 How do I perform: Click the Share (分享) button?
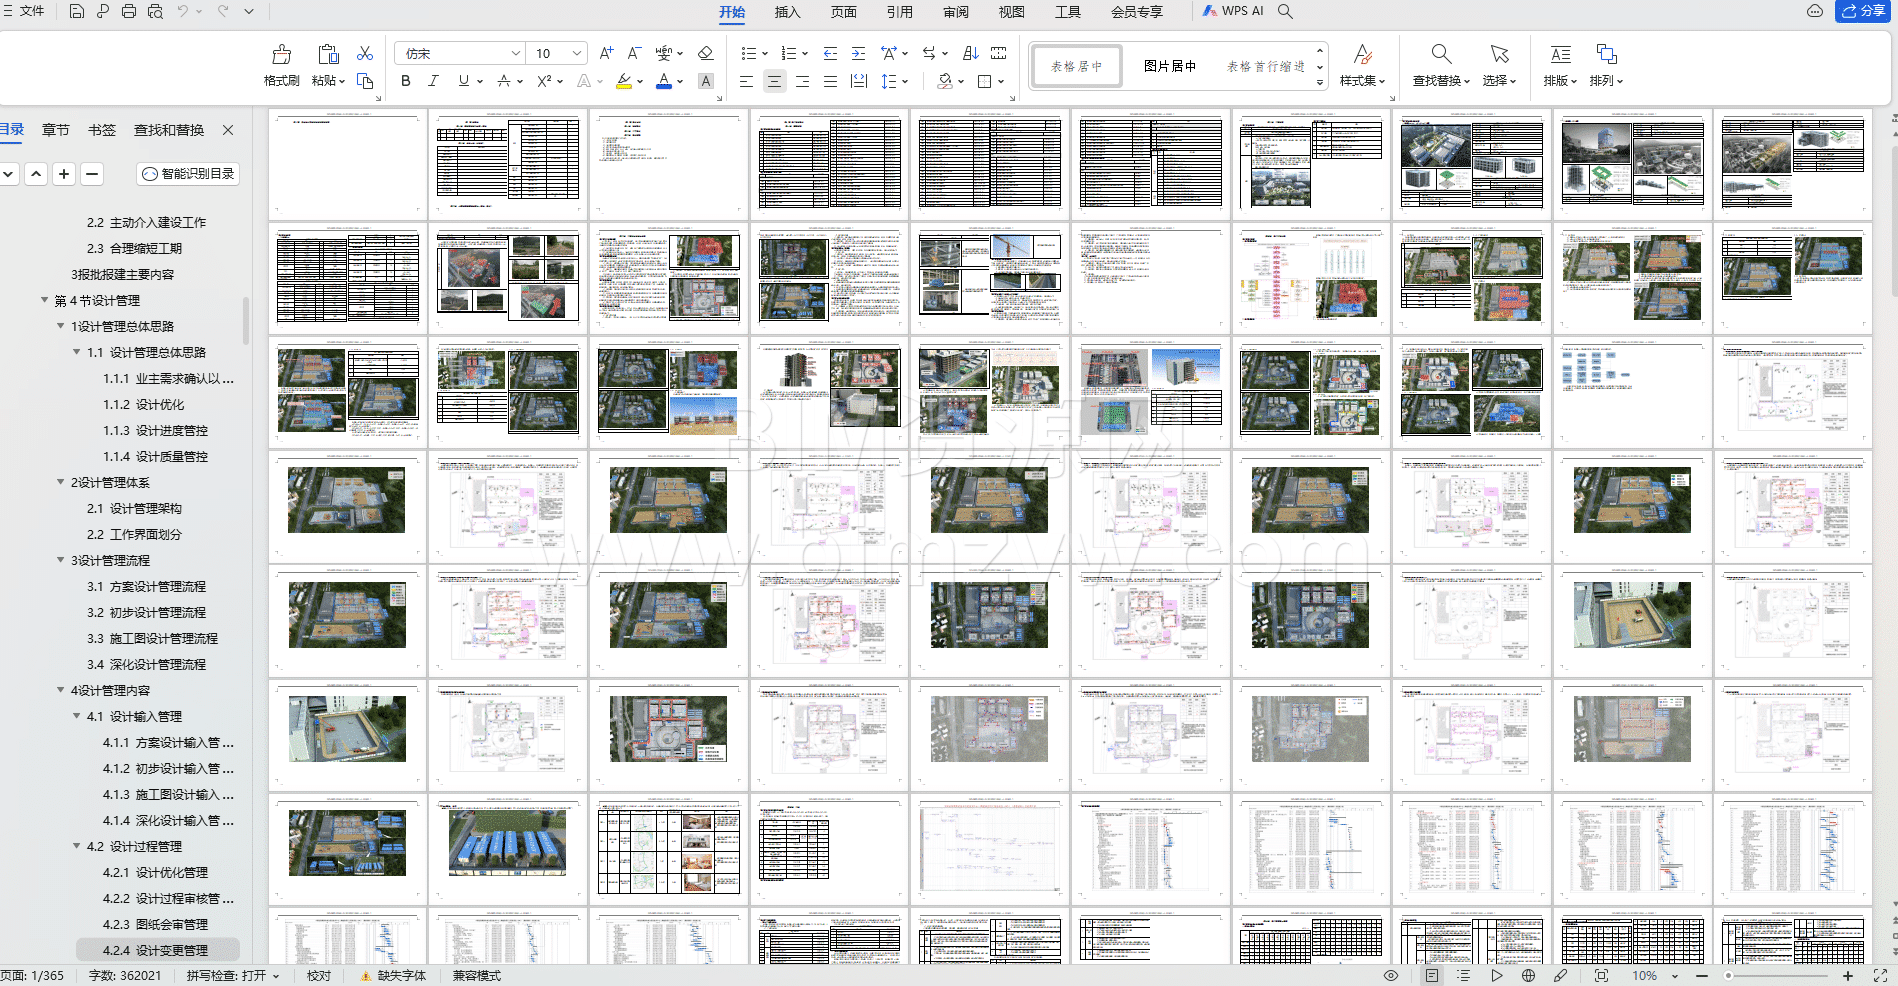pos(1862,11)
